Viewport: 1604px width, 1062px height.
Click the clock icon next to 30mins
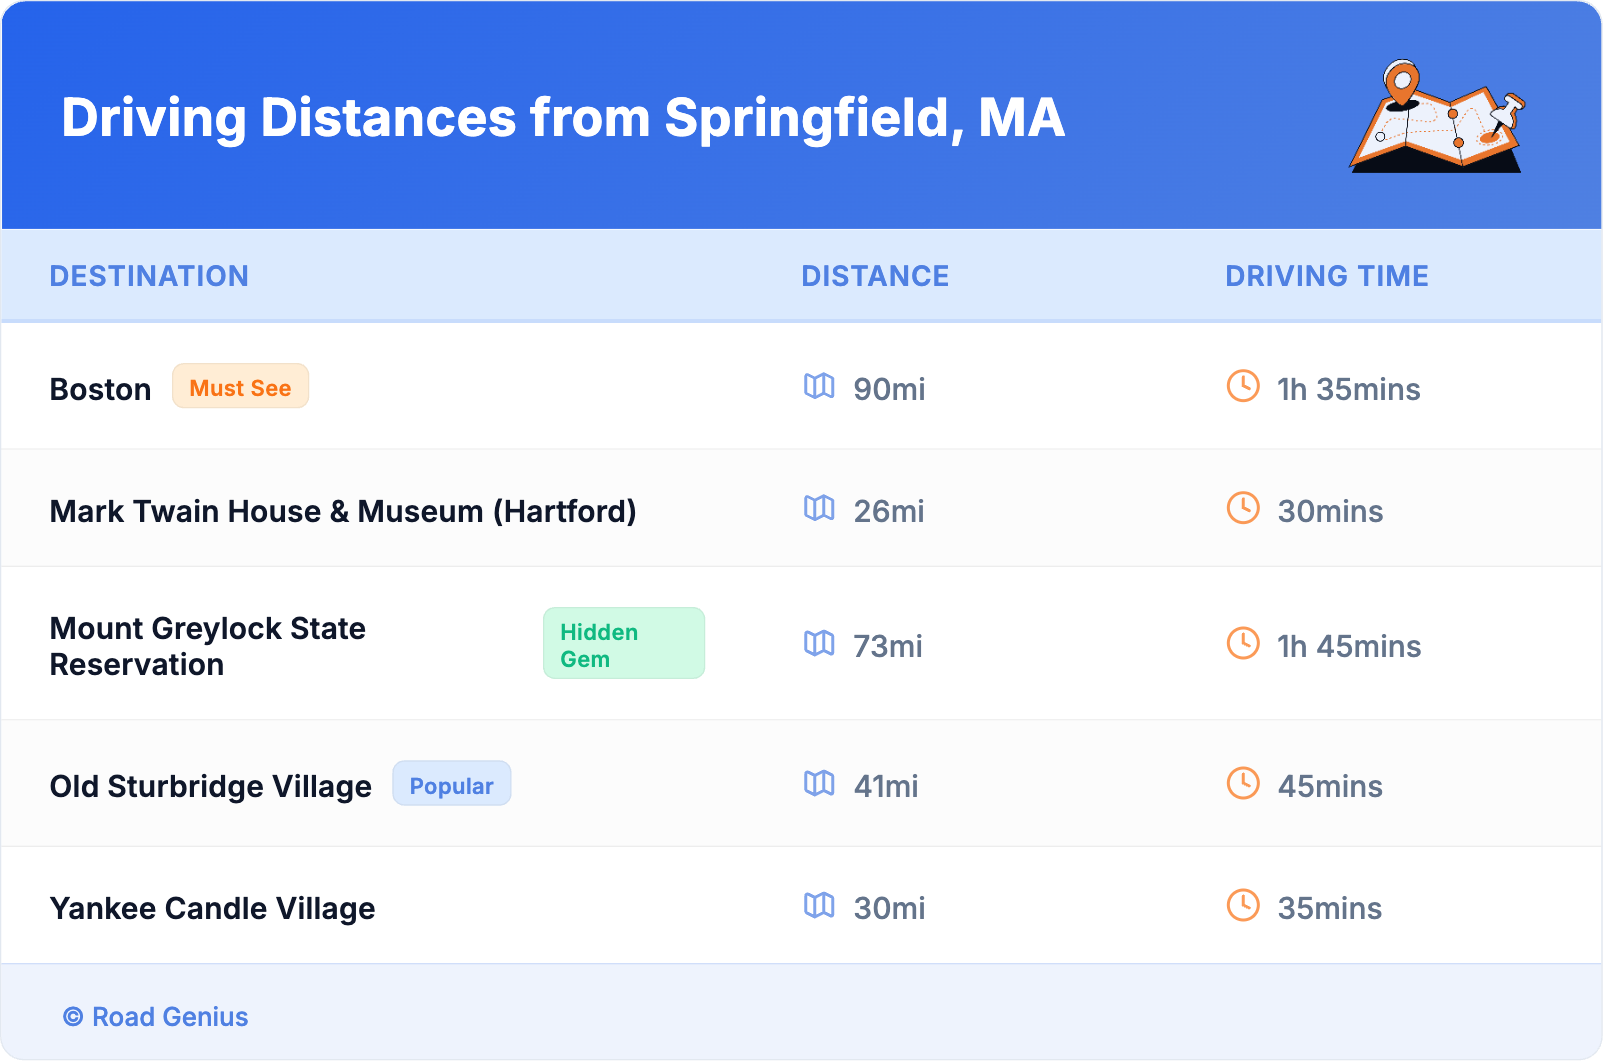tap(1243, 508)
